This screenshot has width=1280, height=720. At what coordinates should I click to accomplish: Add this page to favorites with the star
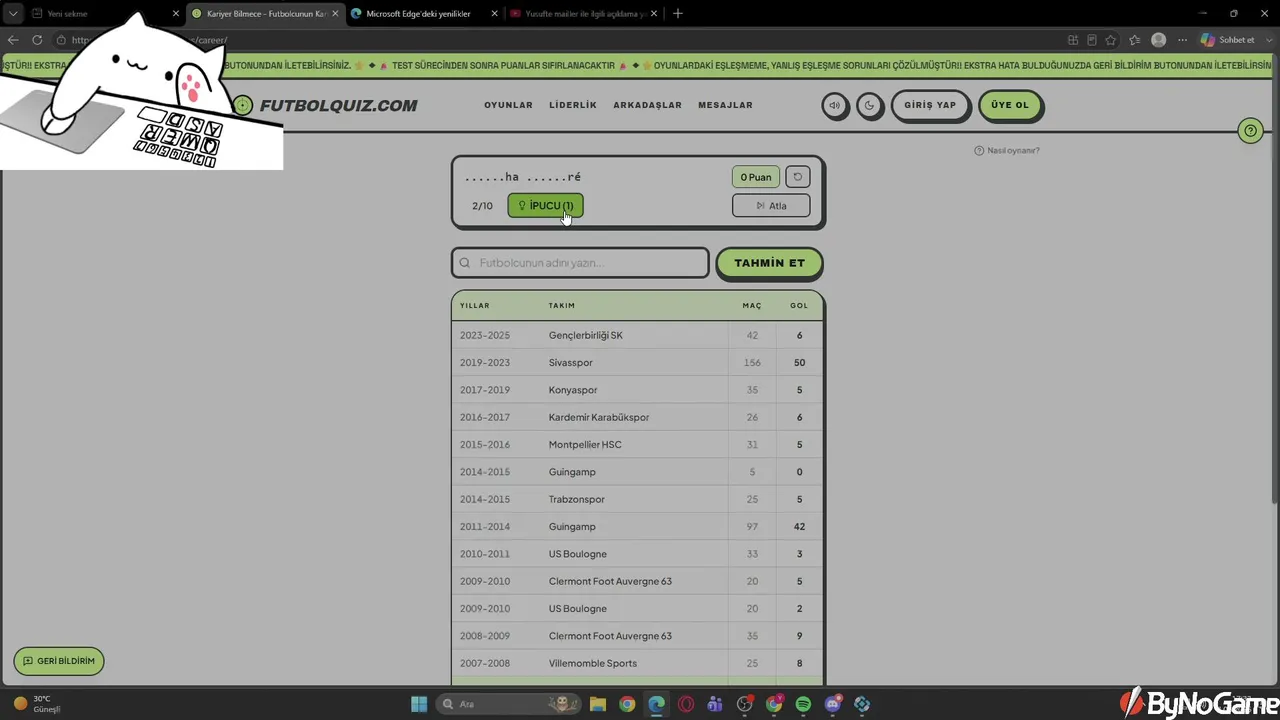tap(1111, 40)
